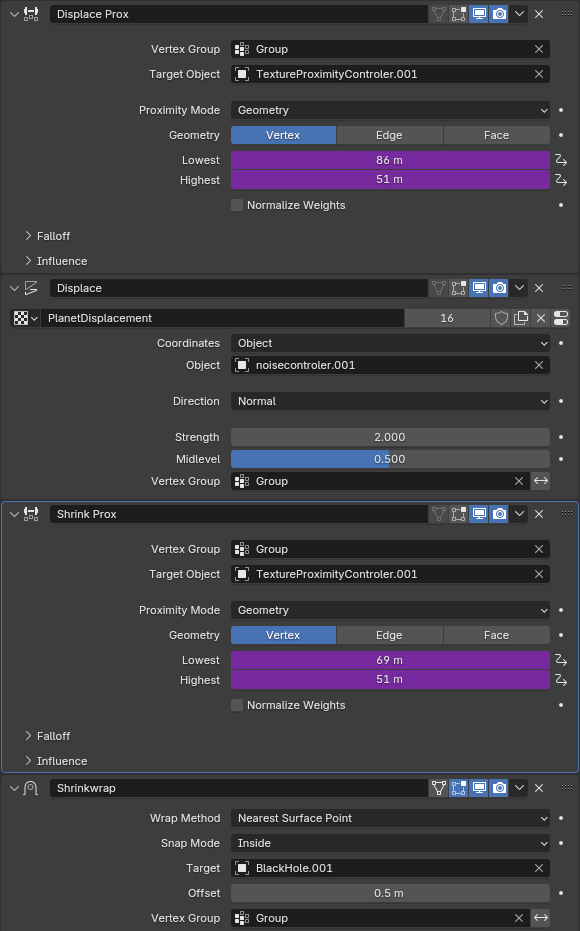This screenshot has width=580, height=931.
Task: Toggle edit mode display on Displace modifier
Action: pyautogui.click(x=458, y=288)
